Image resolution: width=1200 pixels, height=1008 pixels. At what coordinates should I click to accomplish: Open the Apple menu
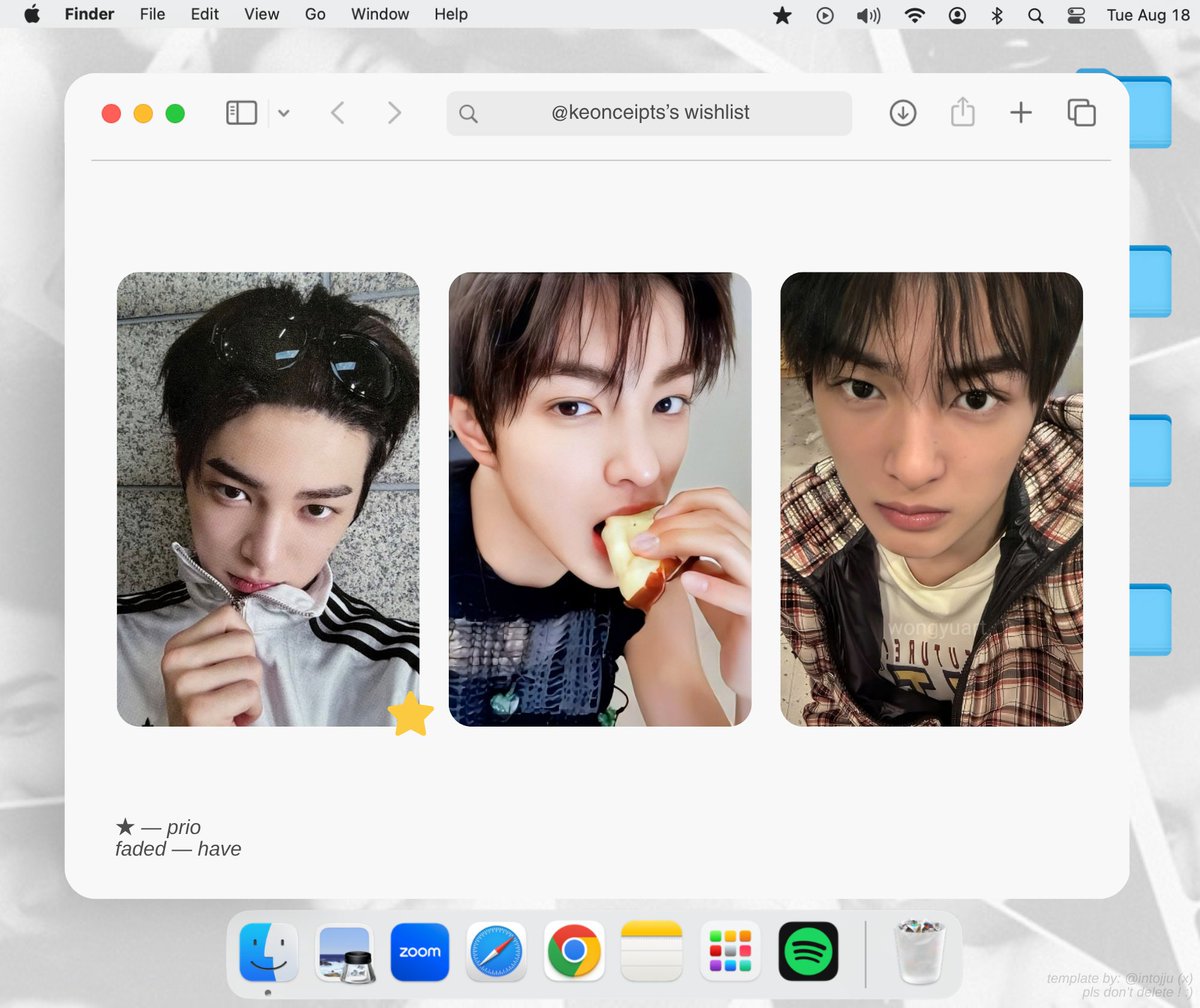click(32, 14)
